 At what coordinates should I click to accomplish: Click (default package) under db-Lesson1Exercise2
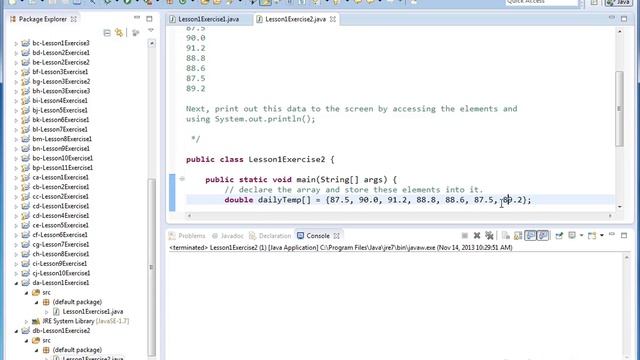coord(77,350)
